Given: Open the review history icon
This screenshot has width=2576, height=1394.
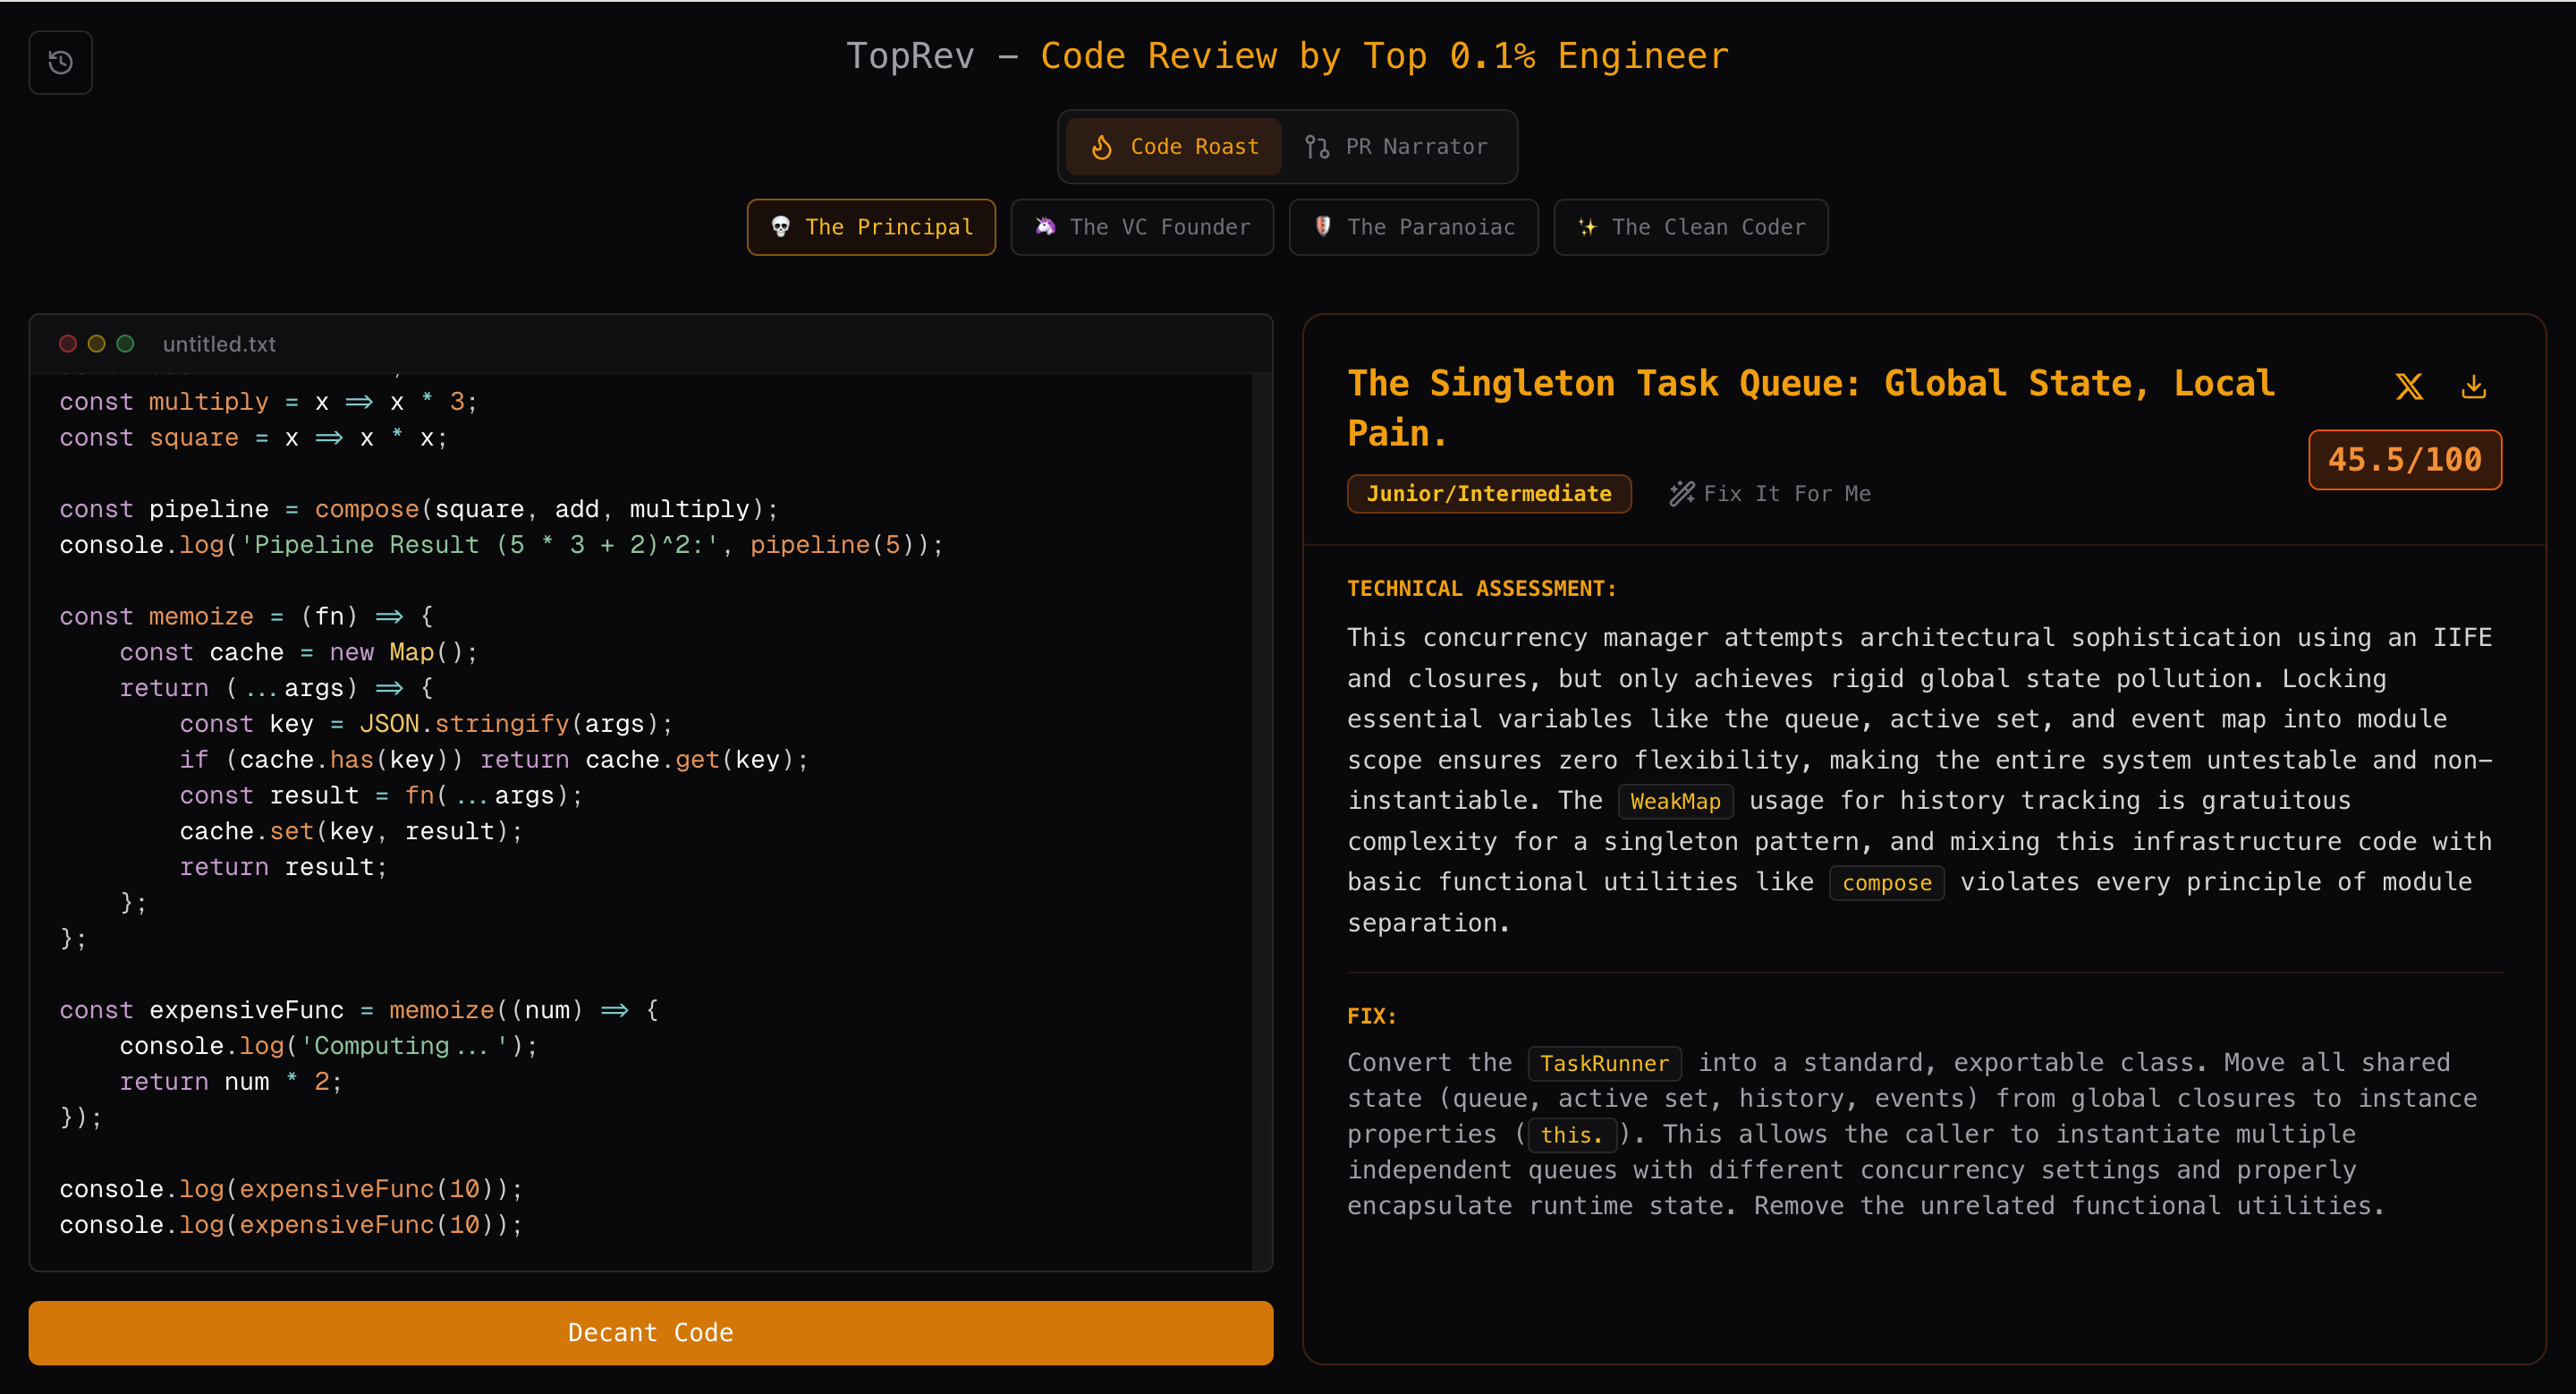Looking at the screenshot, I should point(60,62).
